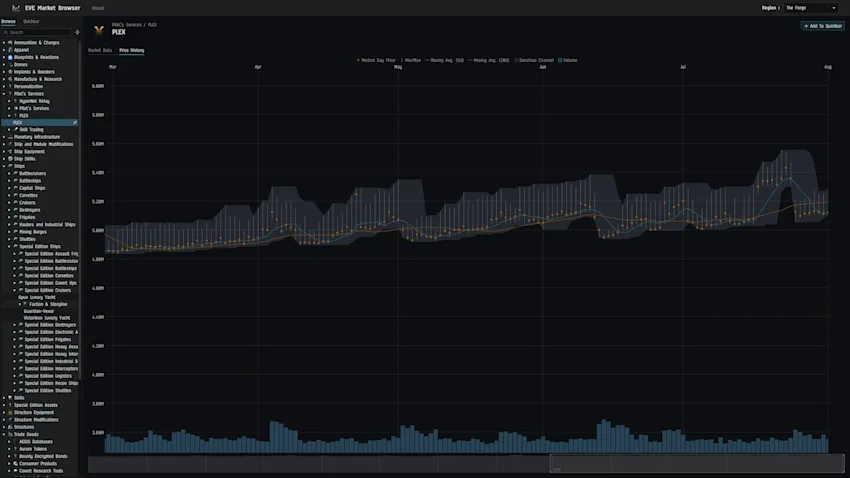Viewport: 850px width, 478px height.
Task: Click the Structures category icon
Action: pyautogui.click(x=10, y=427)
